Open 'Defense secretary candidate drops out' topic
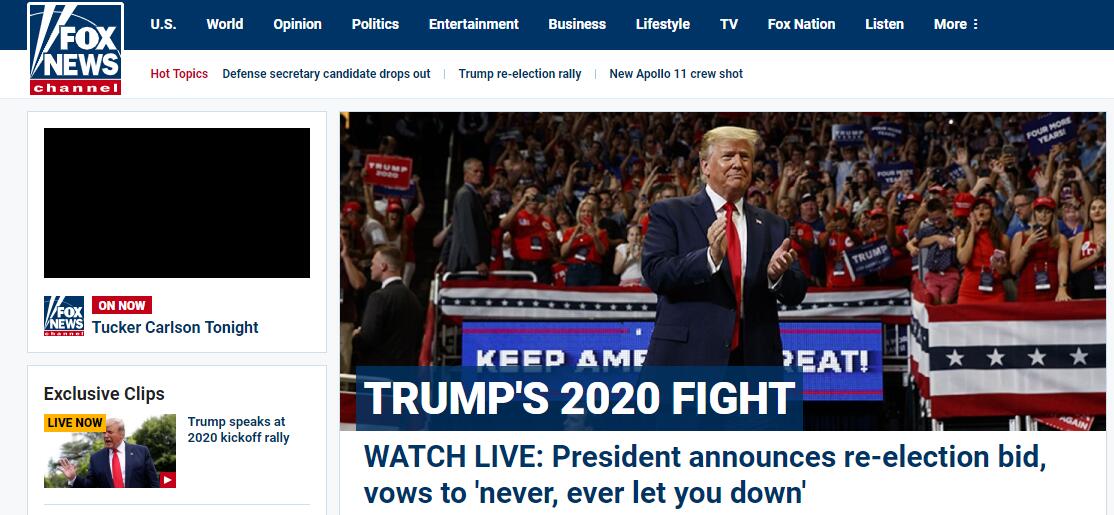Image resolution: width=1114 pixels, height=515 pixels. [x=326, y=74]
